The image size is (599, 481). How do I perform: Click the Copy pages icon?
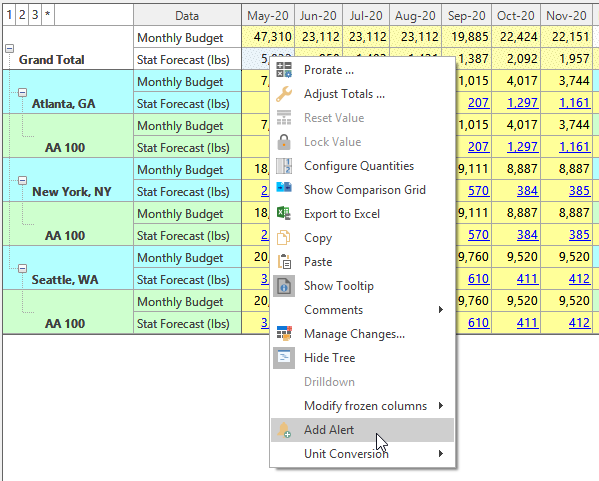pos(284,238)
